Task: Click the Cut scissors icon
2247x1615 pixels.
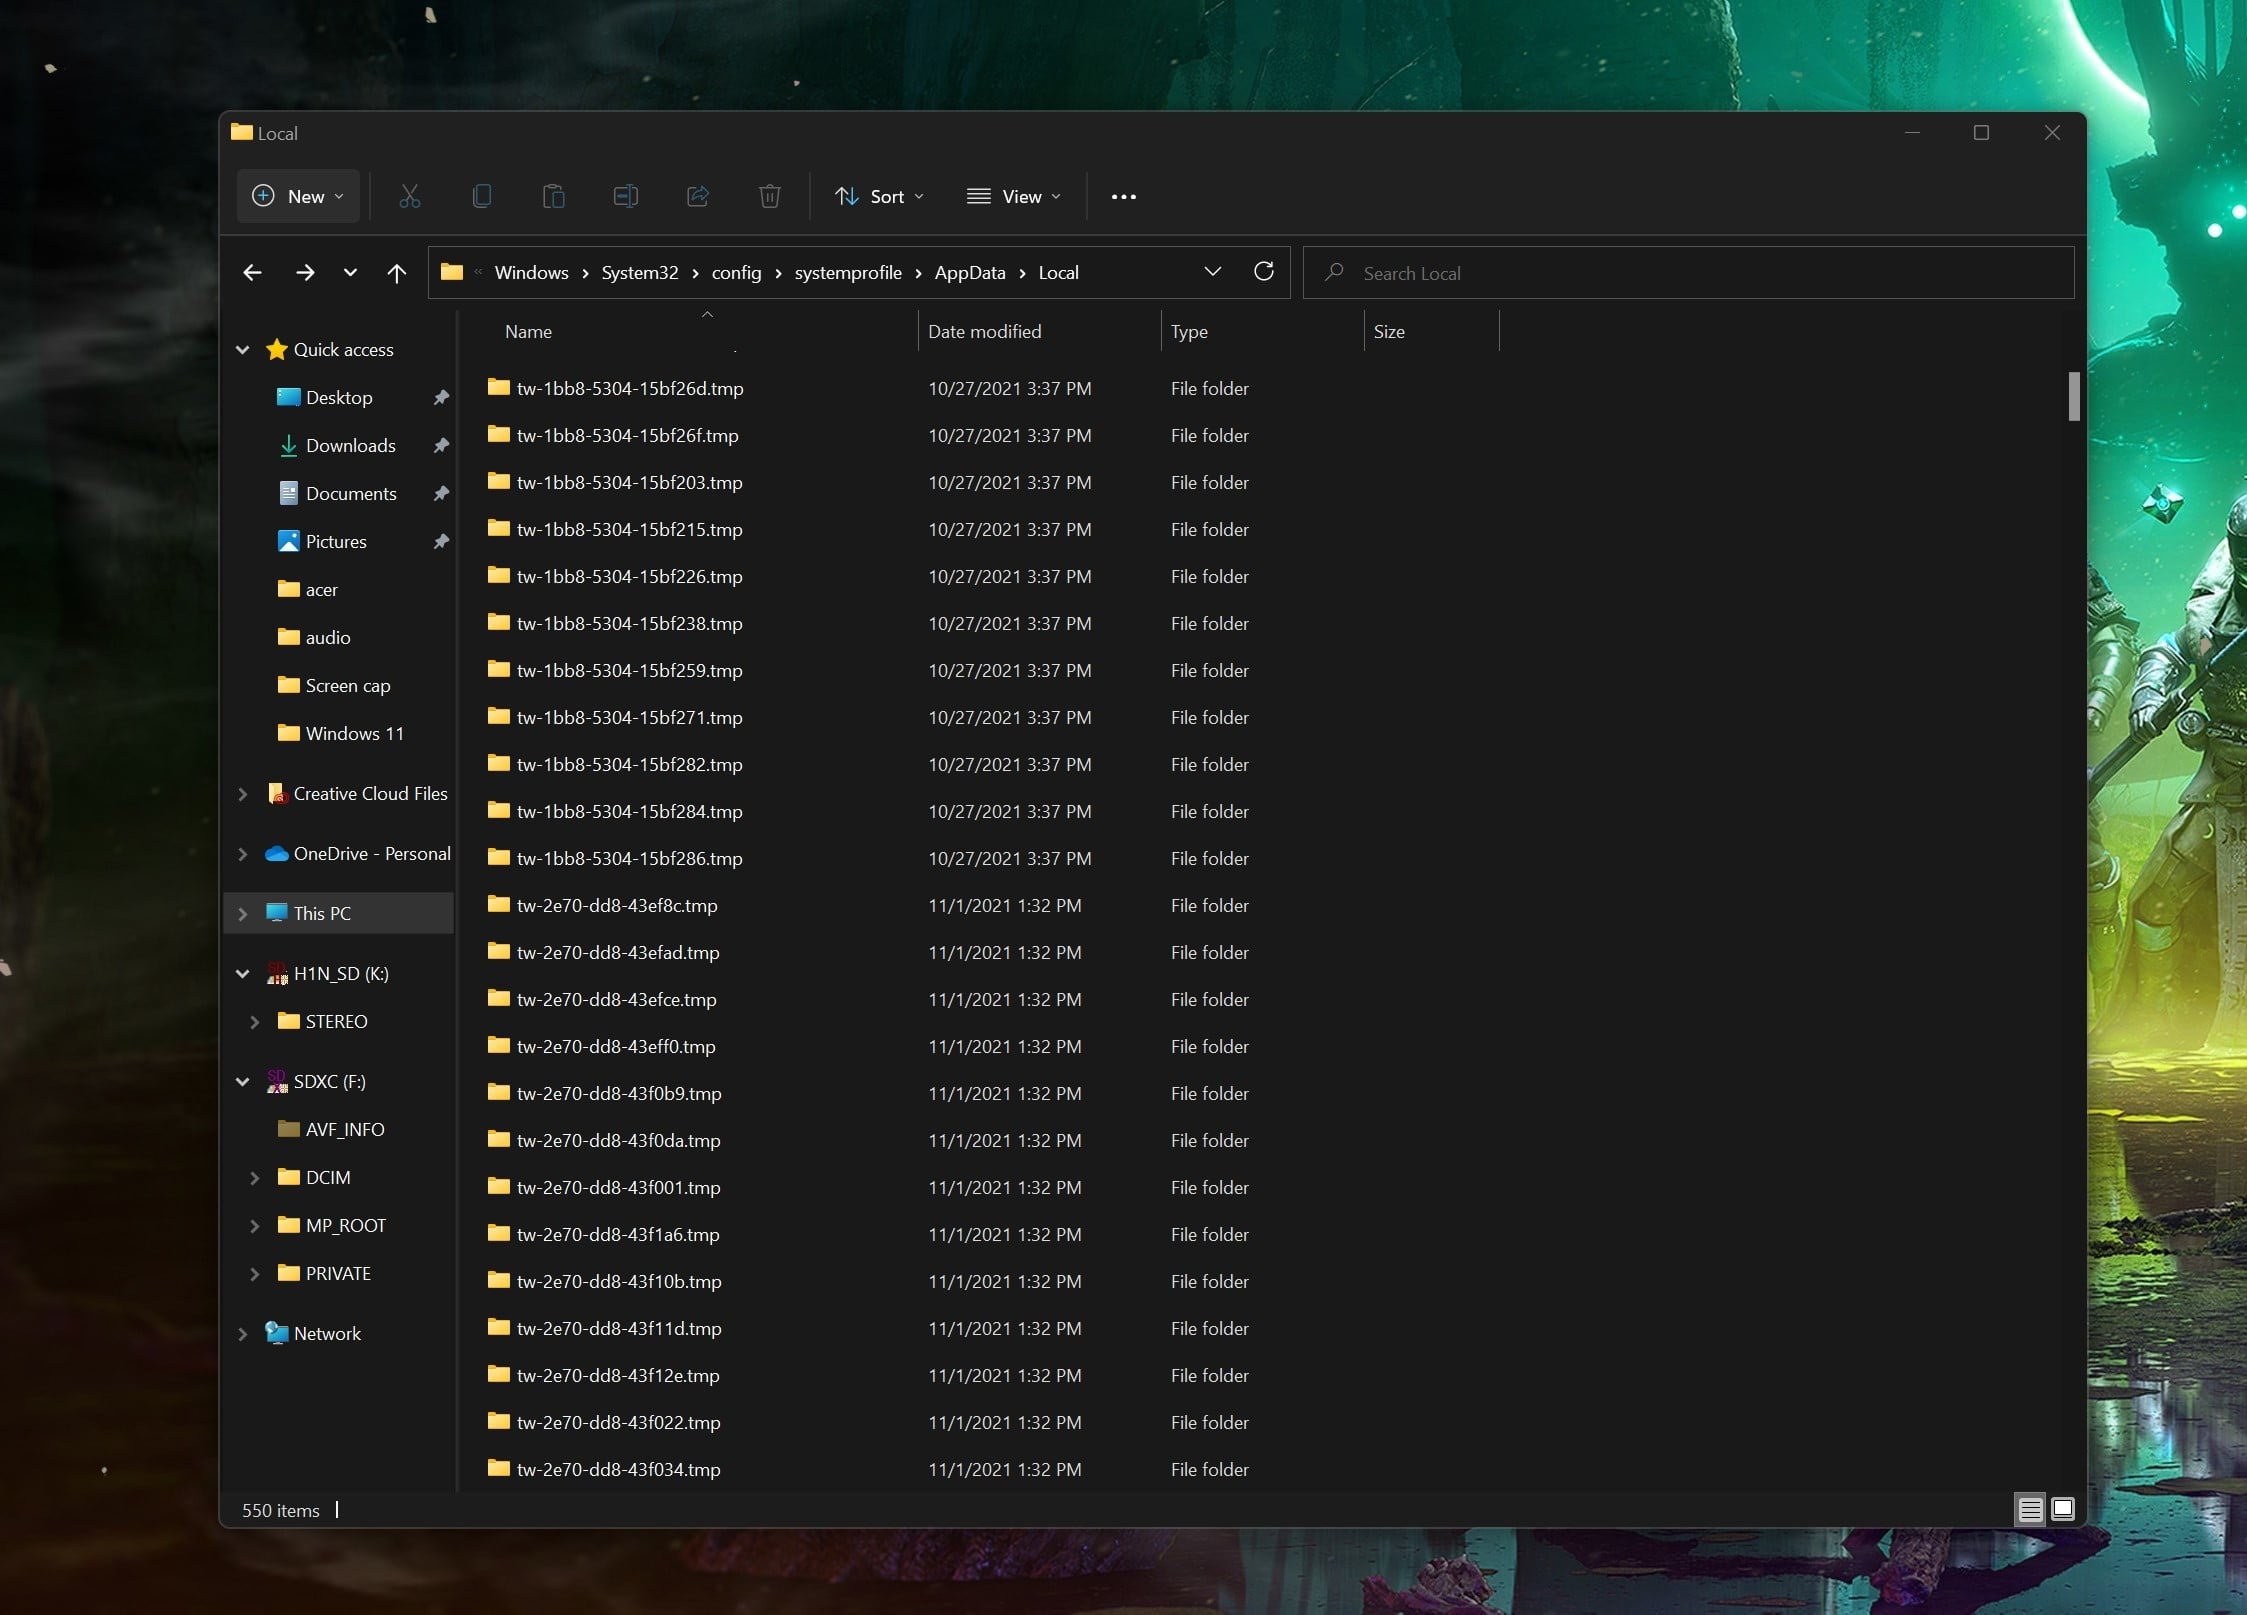Action: 409,196
